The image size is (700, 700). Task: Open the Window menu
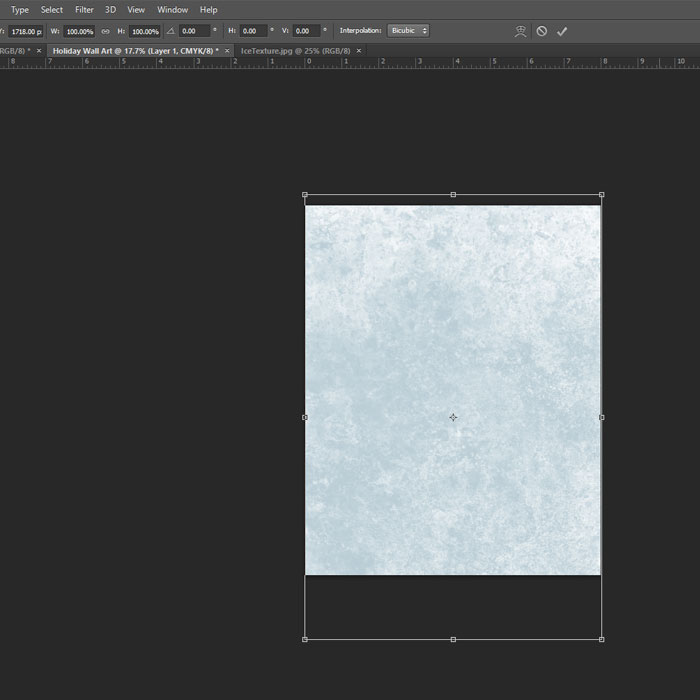(172, 10)
